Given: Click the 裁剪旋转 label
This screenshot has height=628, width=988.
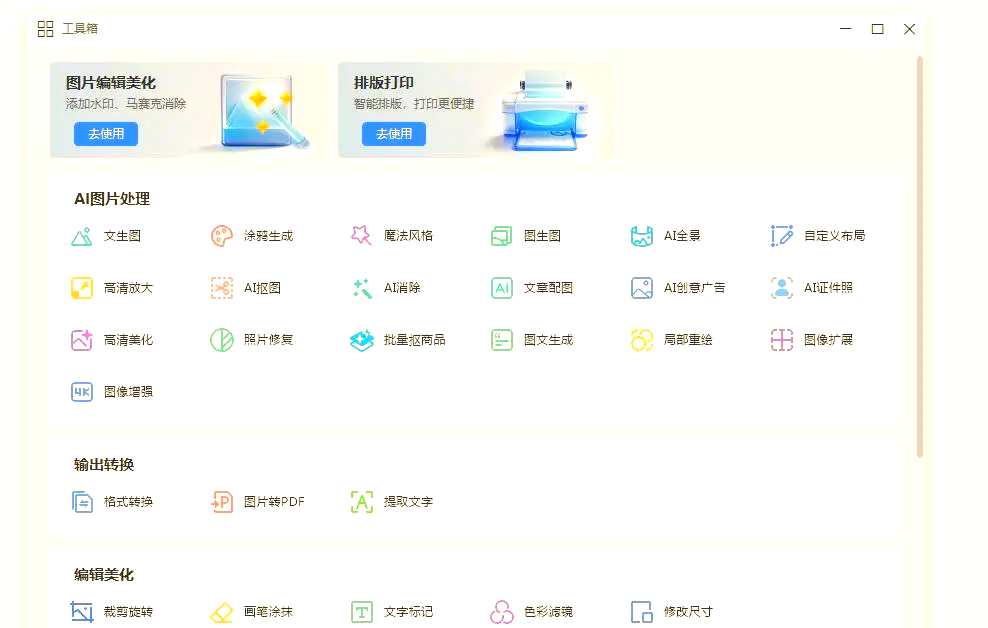Looking at the screenshot, I should tap(129, 612).
